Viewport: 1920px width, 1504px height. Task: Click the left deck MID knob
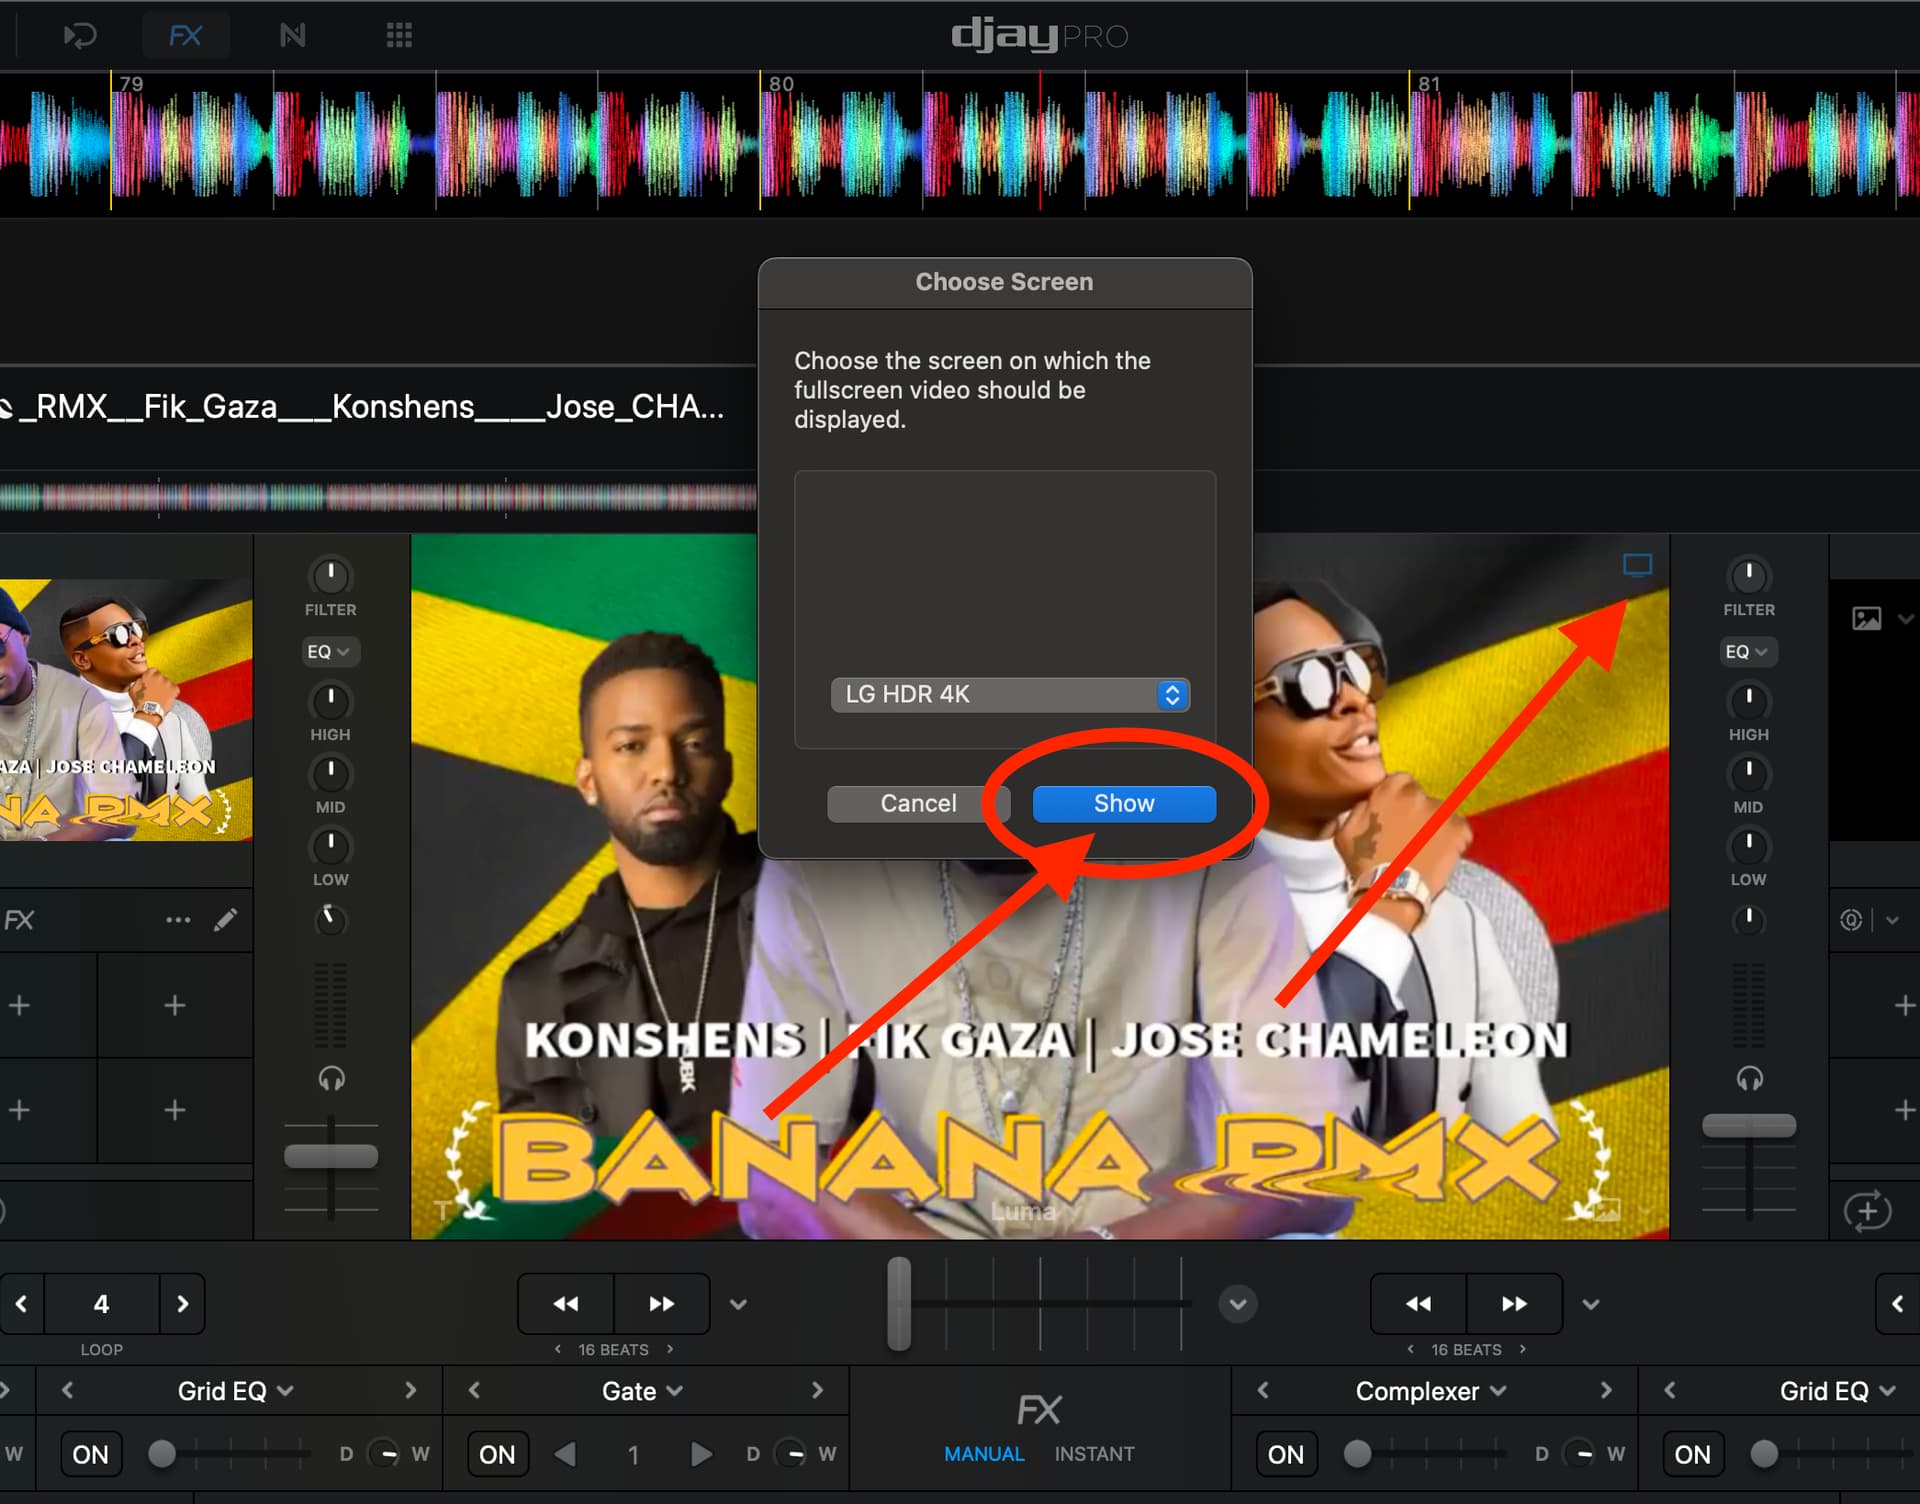pyautogui.click(x=330, y=774)
